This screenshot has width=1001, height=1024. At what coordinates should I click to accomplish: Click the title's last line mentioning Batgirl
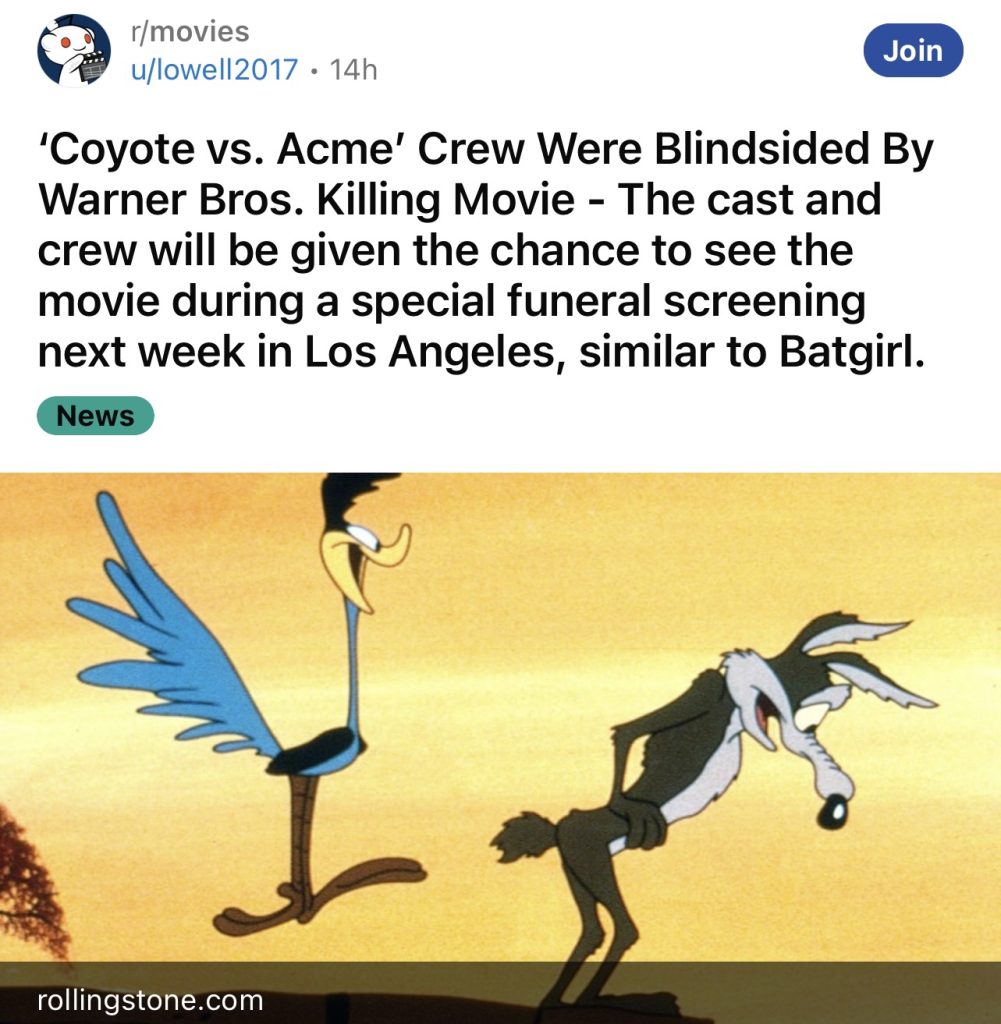click(x=481, y=352)
